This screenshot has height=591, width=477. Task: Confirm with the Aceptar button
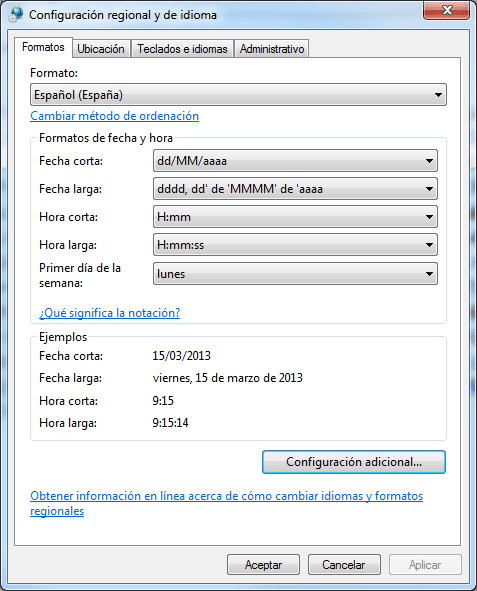point(263,565)
